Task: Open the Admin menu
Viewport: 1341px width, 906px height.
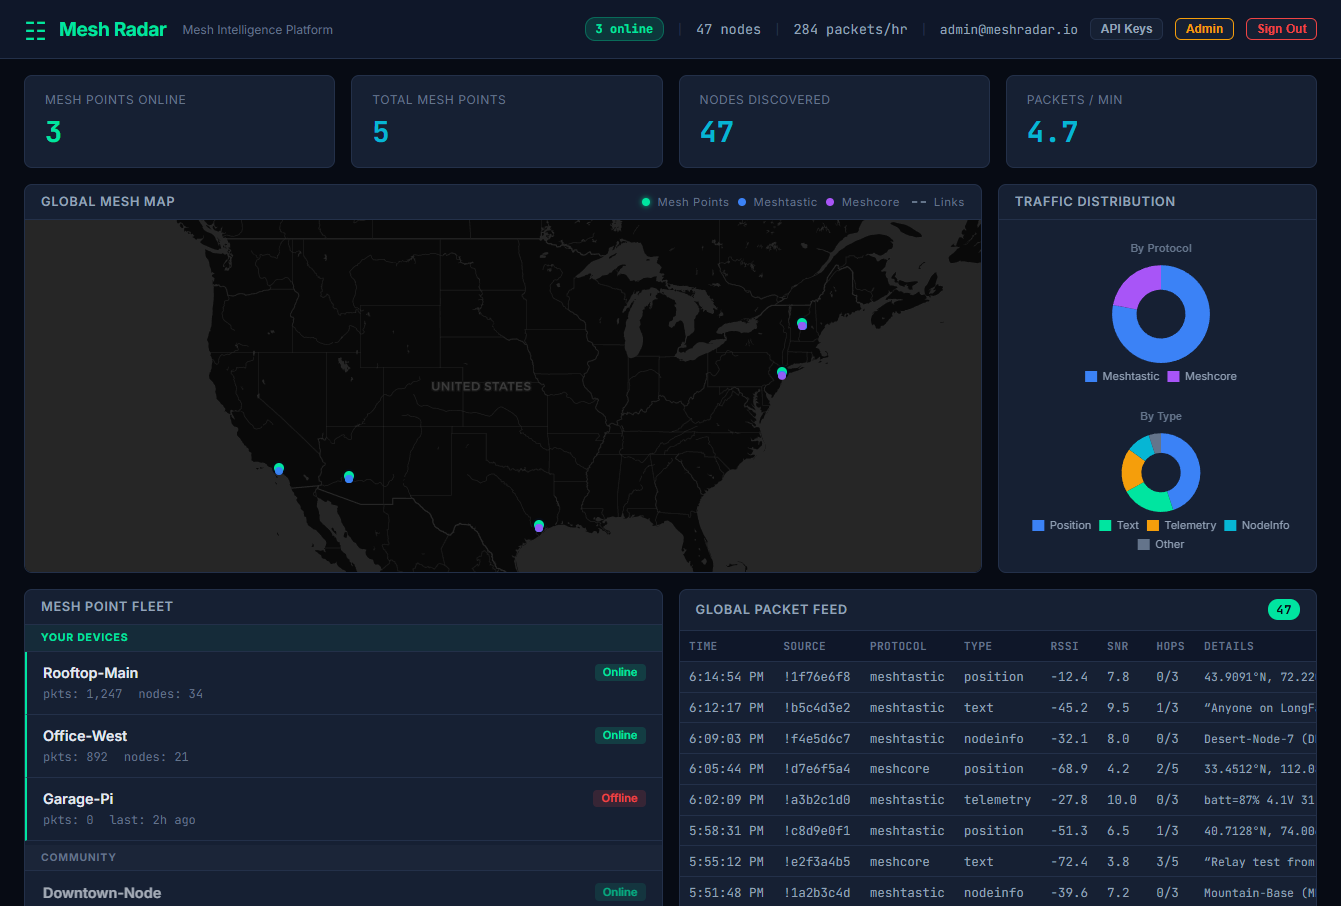Action: (1204, 29)
